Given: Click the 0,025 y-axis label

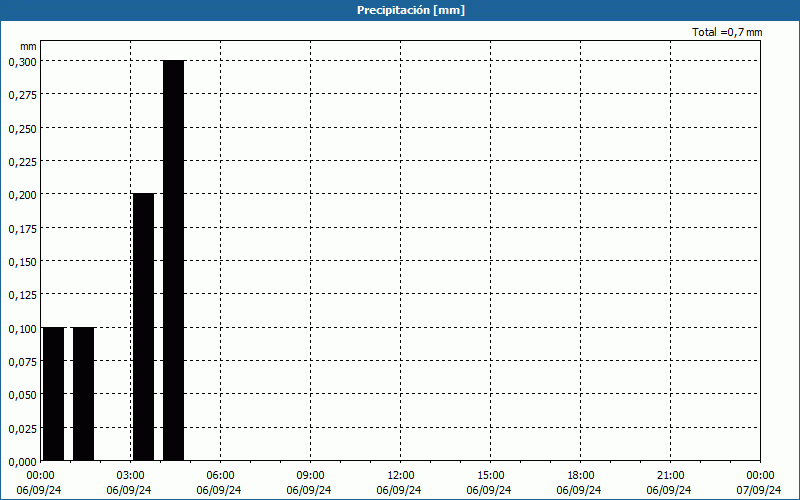Looking at the screenshot, I should pos(22,429).
